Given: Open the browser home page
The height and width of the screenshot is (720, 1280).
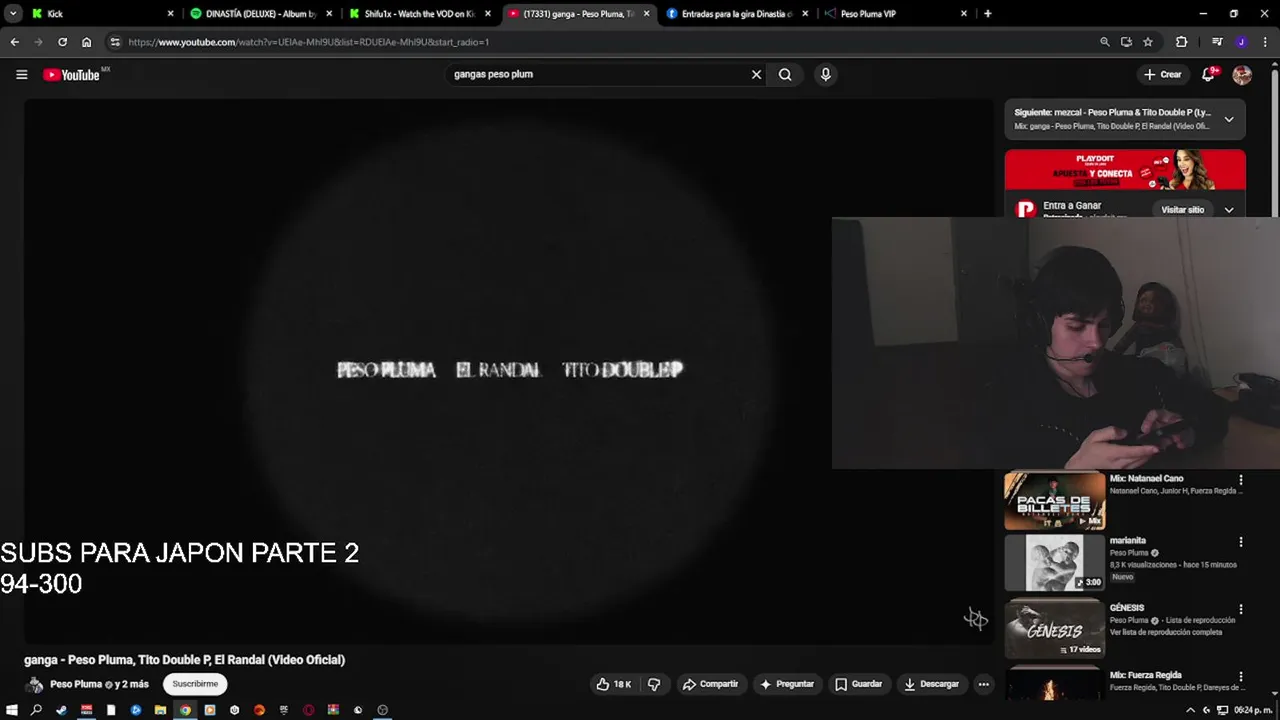Looking at the screenshot, I should 86,42.
